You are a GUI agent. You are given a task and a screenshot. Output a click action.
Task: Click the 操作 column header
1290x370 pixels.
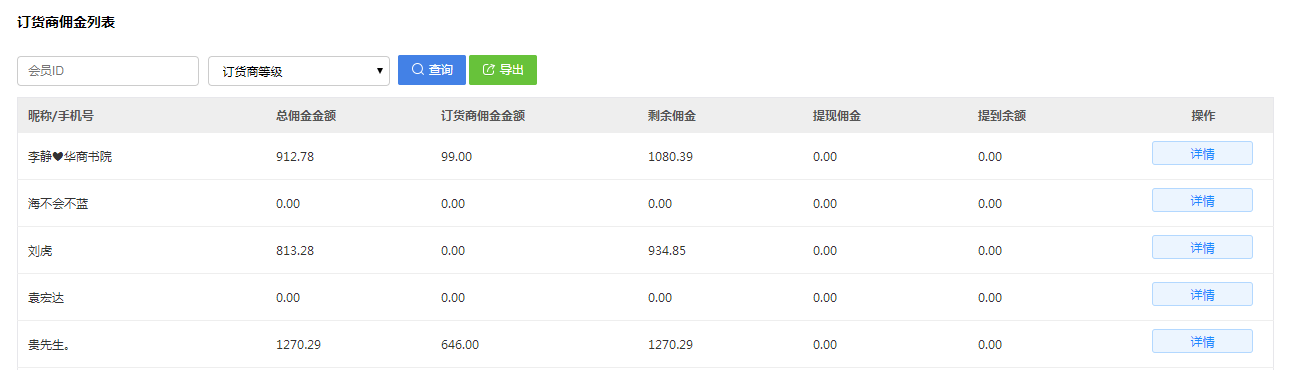coord(1203,116)
